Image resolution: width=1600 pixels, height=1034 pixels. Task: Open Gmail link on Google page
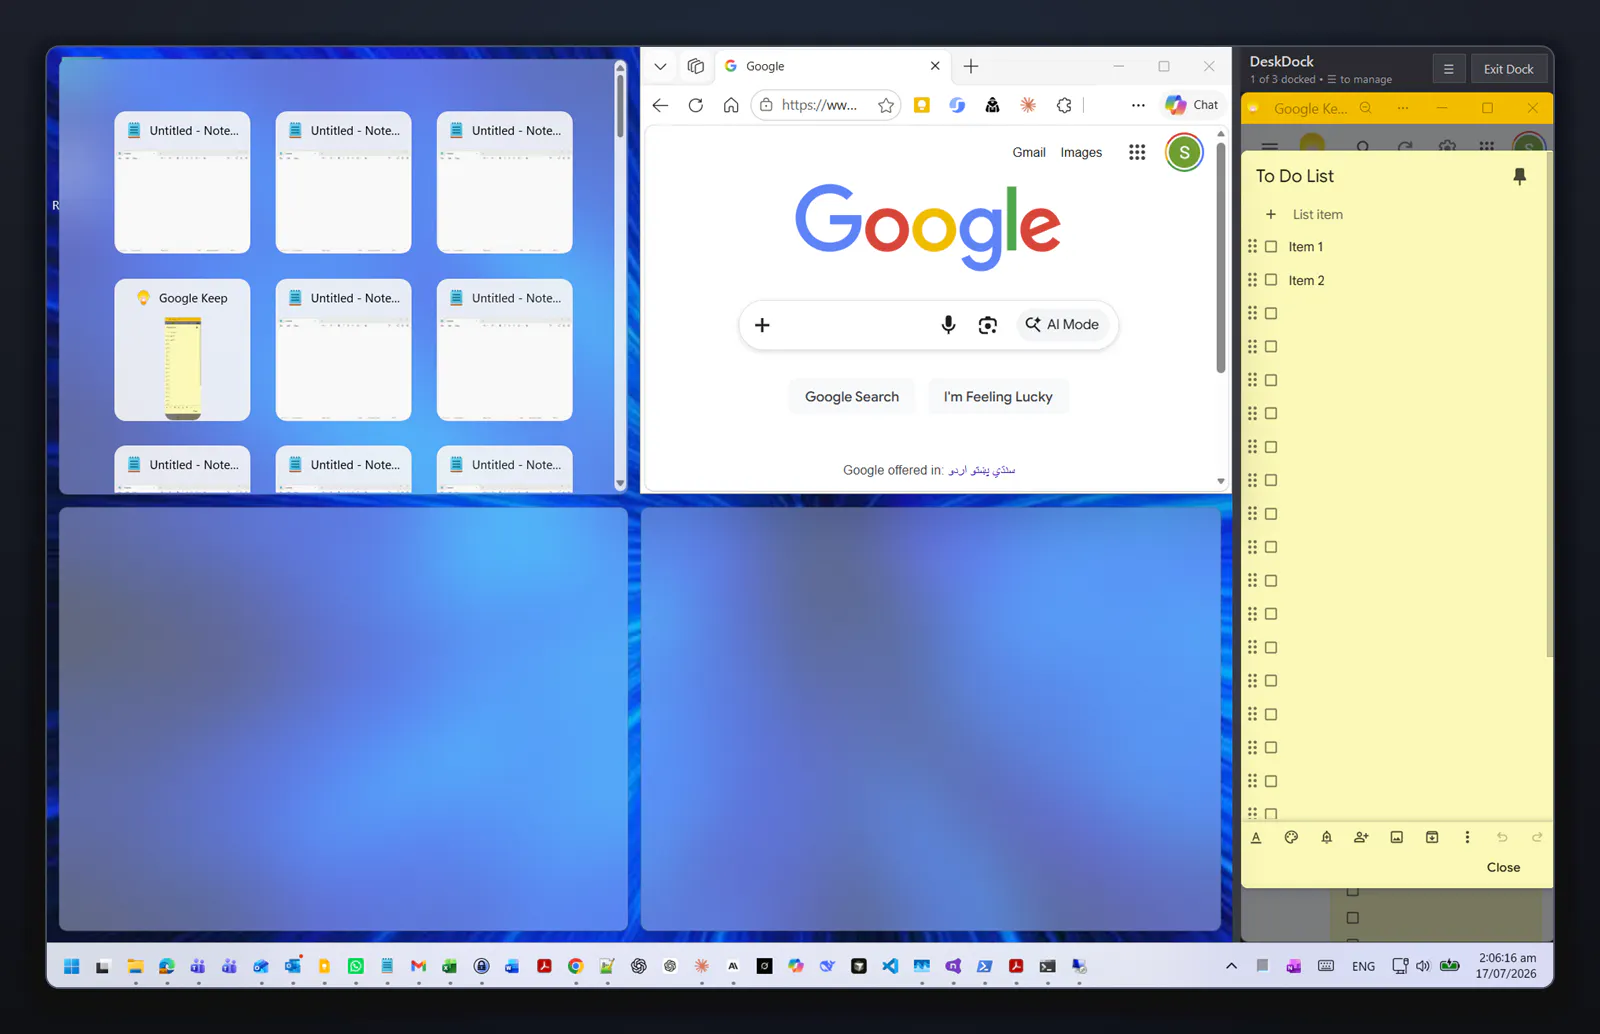1029,152
